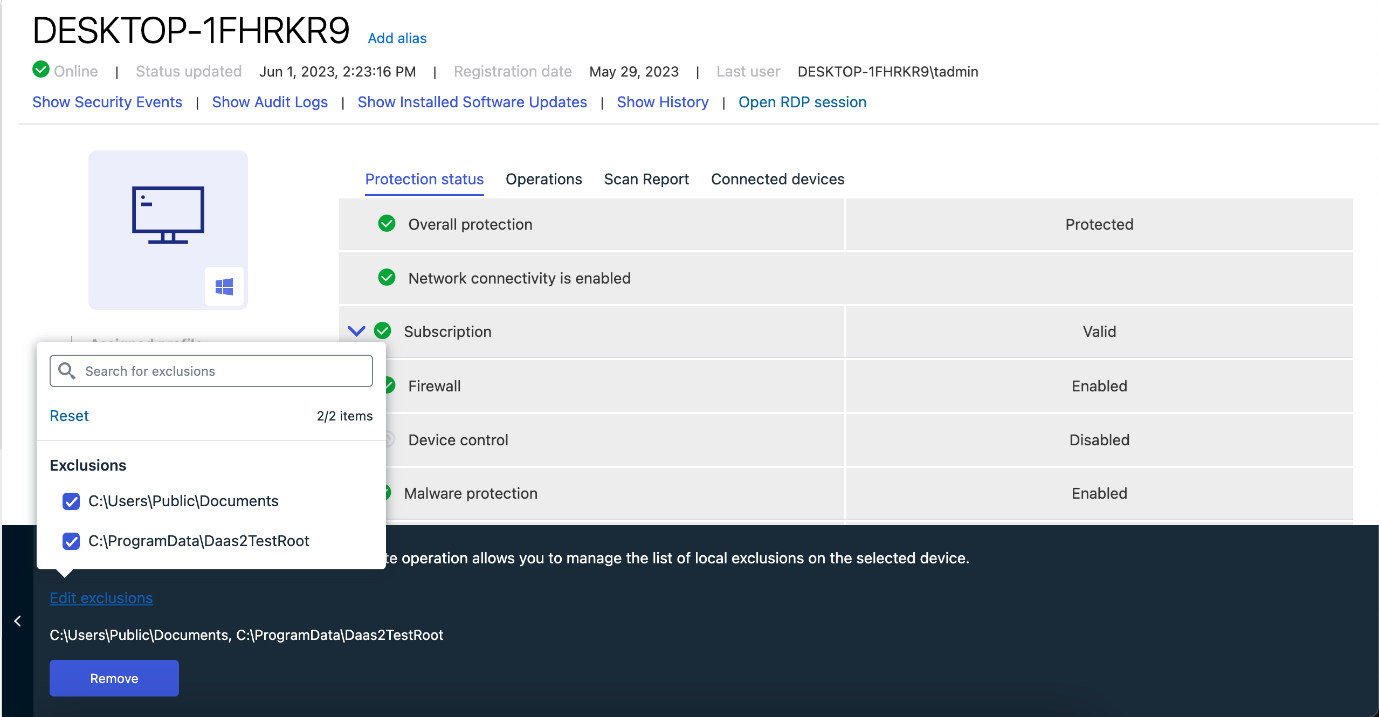Open RDP session link
This screenshot has height=717, width=1379.
pos(802,102)
